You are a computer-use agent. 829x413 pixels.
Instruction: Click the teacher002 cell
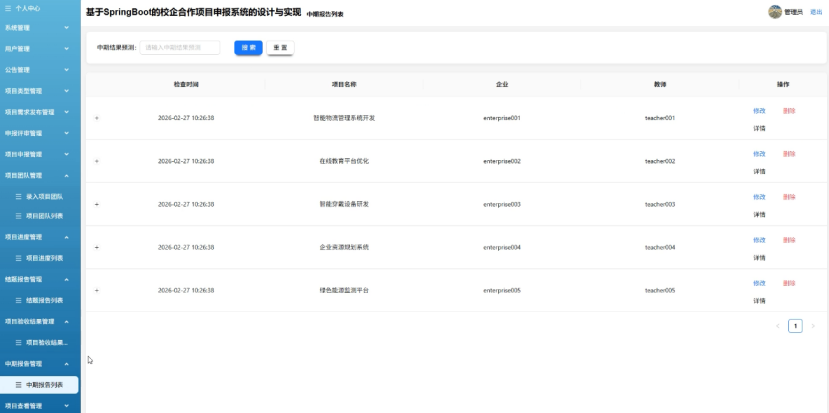pyautogui.click(x=660, y=161)
